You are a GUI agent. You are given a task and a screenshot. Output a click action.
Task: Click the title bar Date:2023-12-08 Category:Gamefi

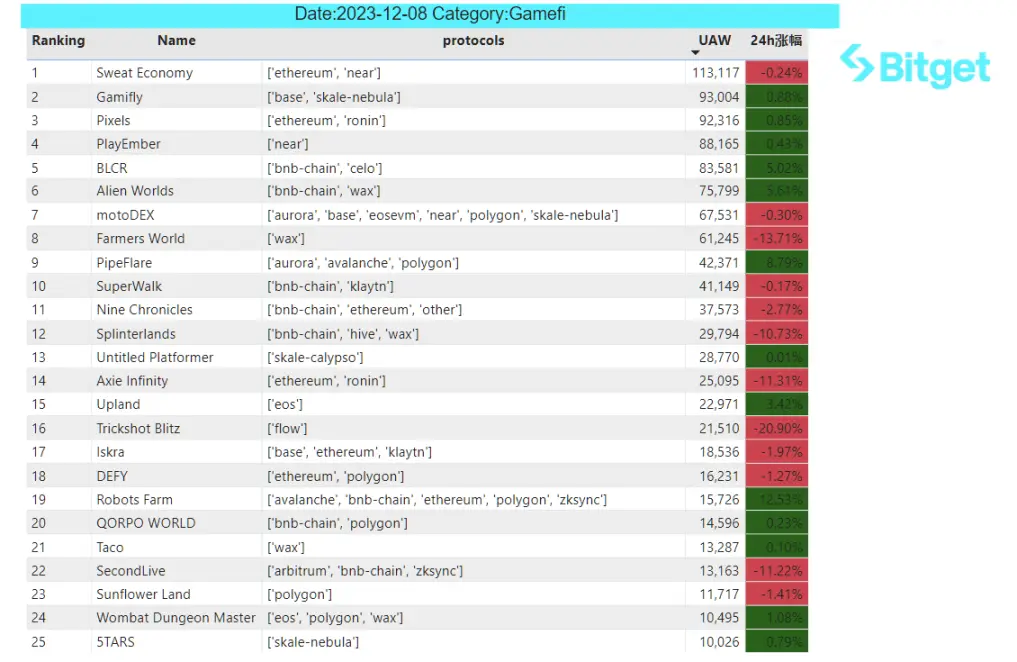[x=429, y=15]
